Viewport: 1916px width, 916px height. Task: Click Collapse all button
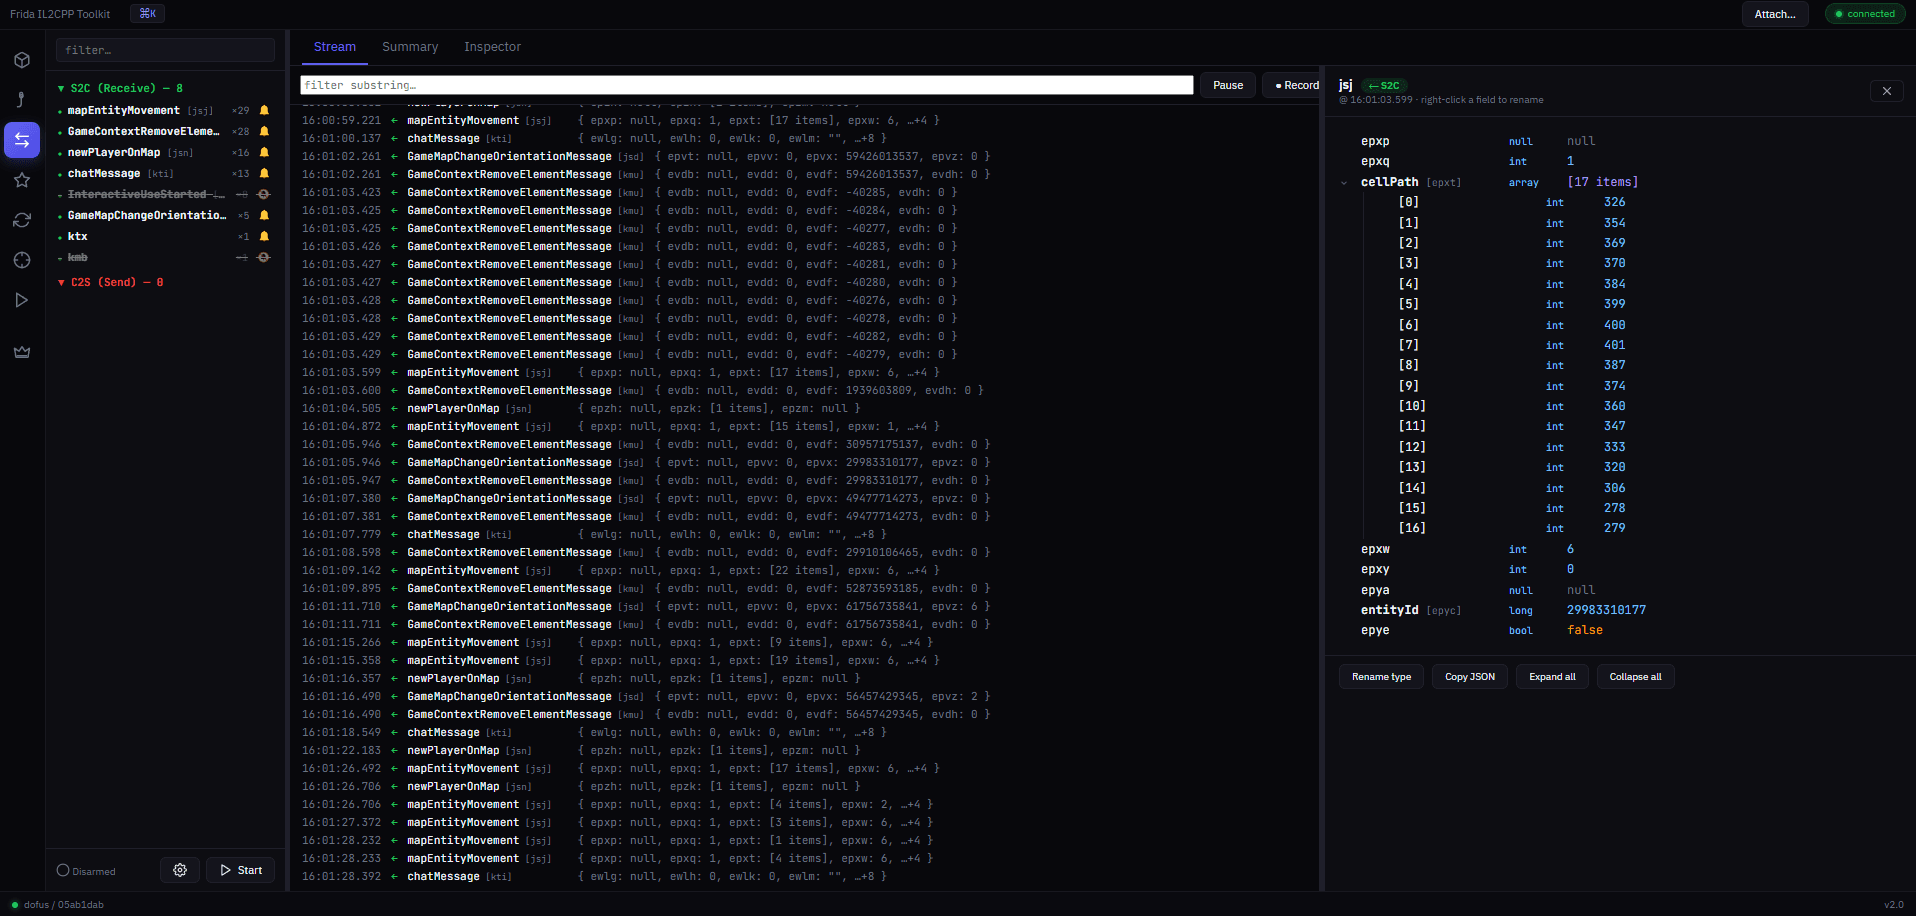(1635, 677)
